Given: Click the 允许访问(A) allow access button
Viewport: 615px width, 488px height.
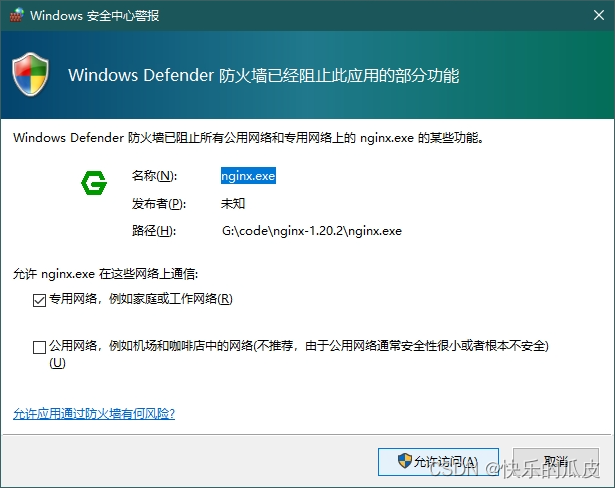Looking at the screenshot, I should [438, 462].
